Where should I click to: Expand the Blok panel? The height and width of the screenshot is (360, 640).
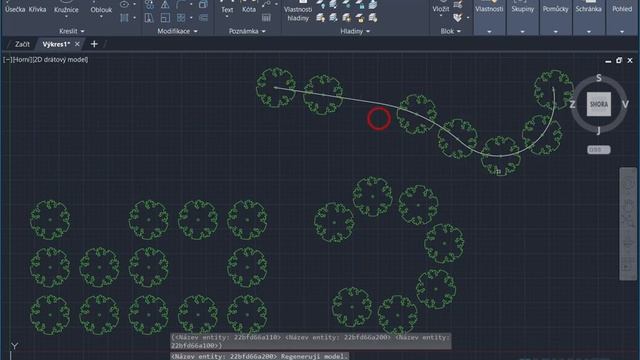451,31
